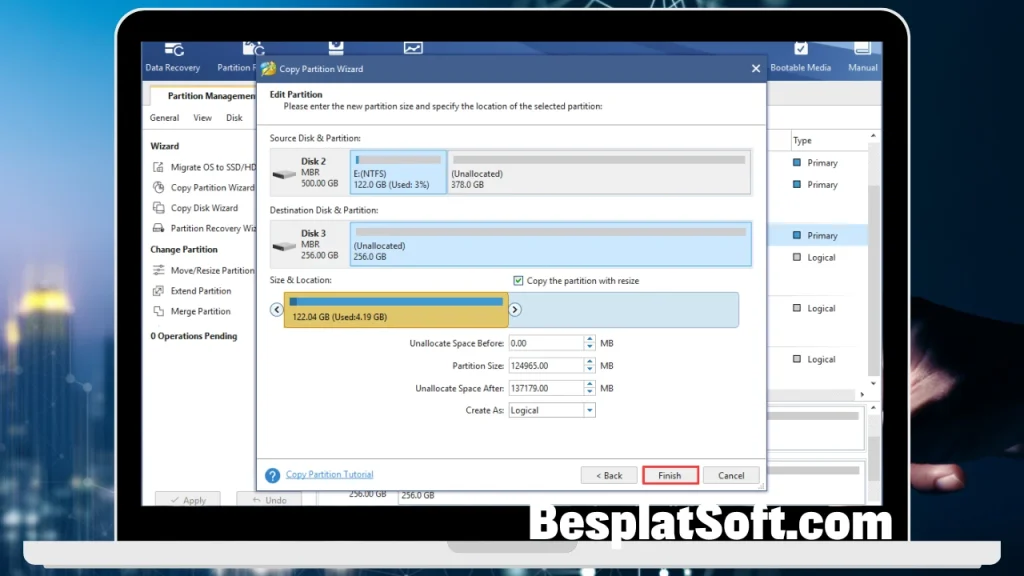Open the Partition Recovery Wizard

coord(211,228)
